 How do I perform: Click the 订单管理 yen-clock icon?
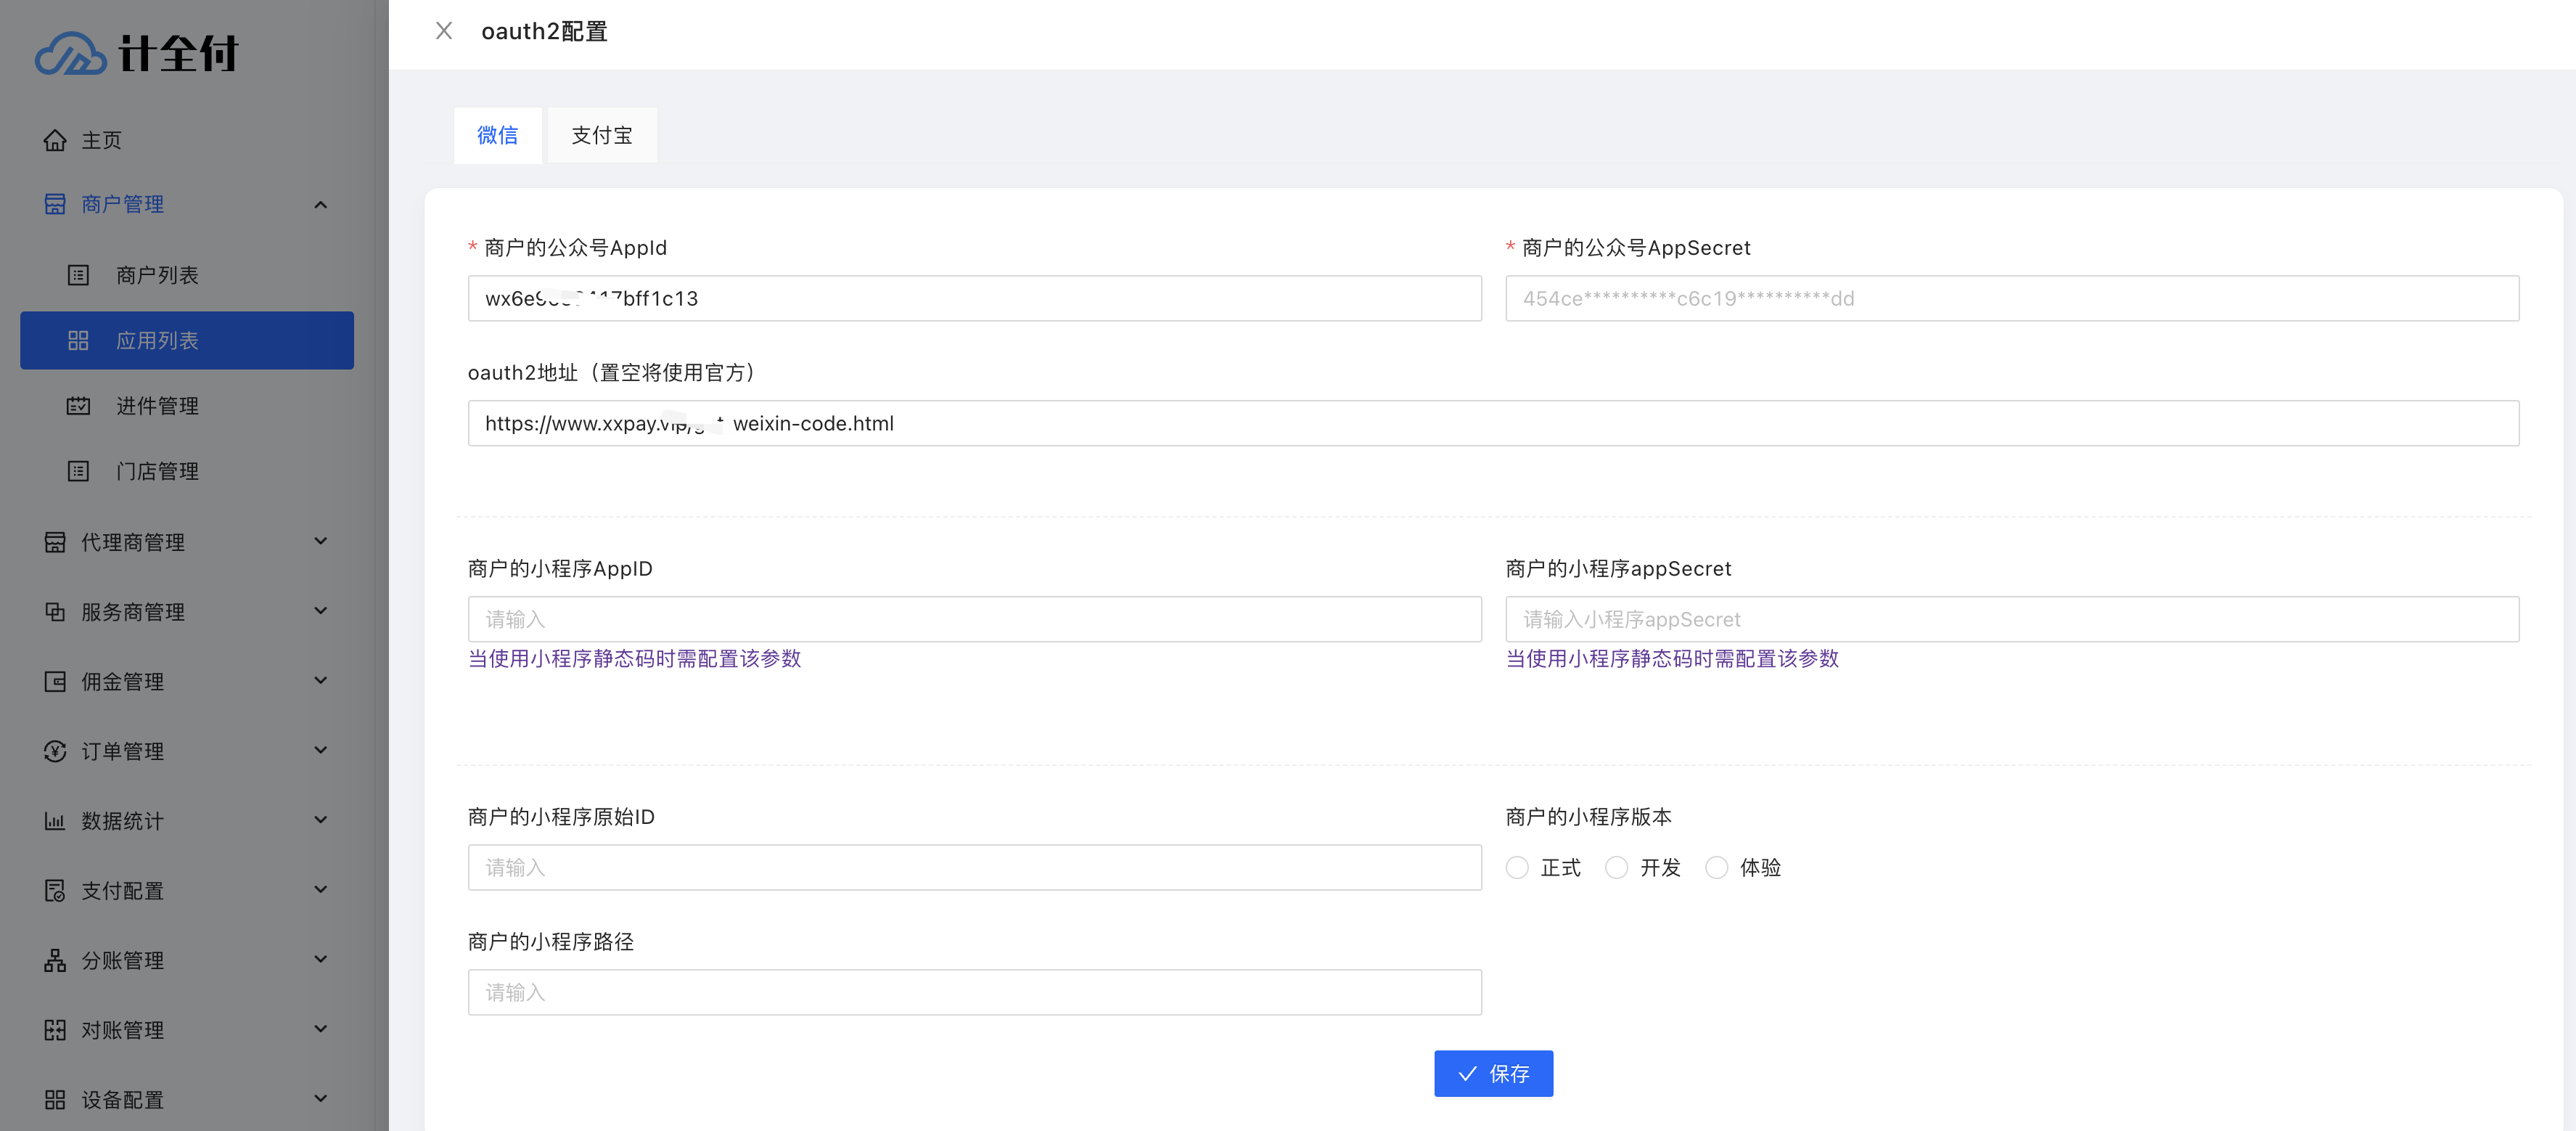(x=55, y=751)
